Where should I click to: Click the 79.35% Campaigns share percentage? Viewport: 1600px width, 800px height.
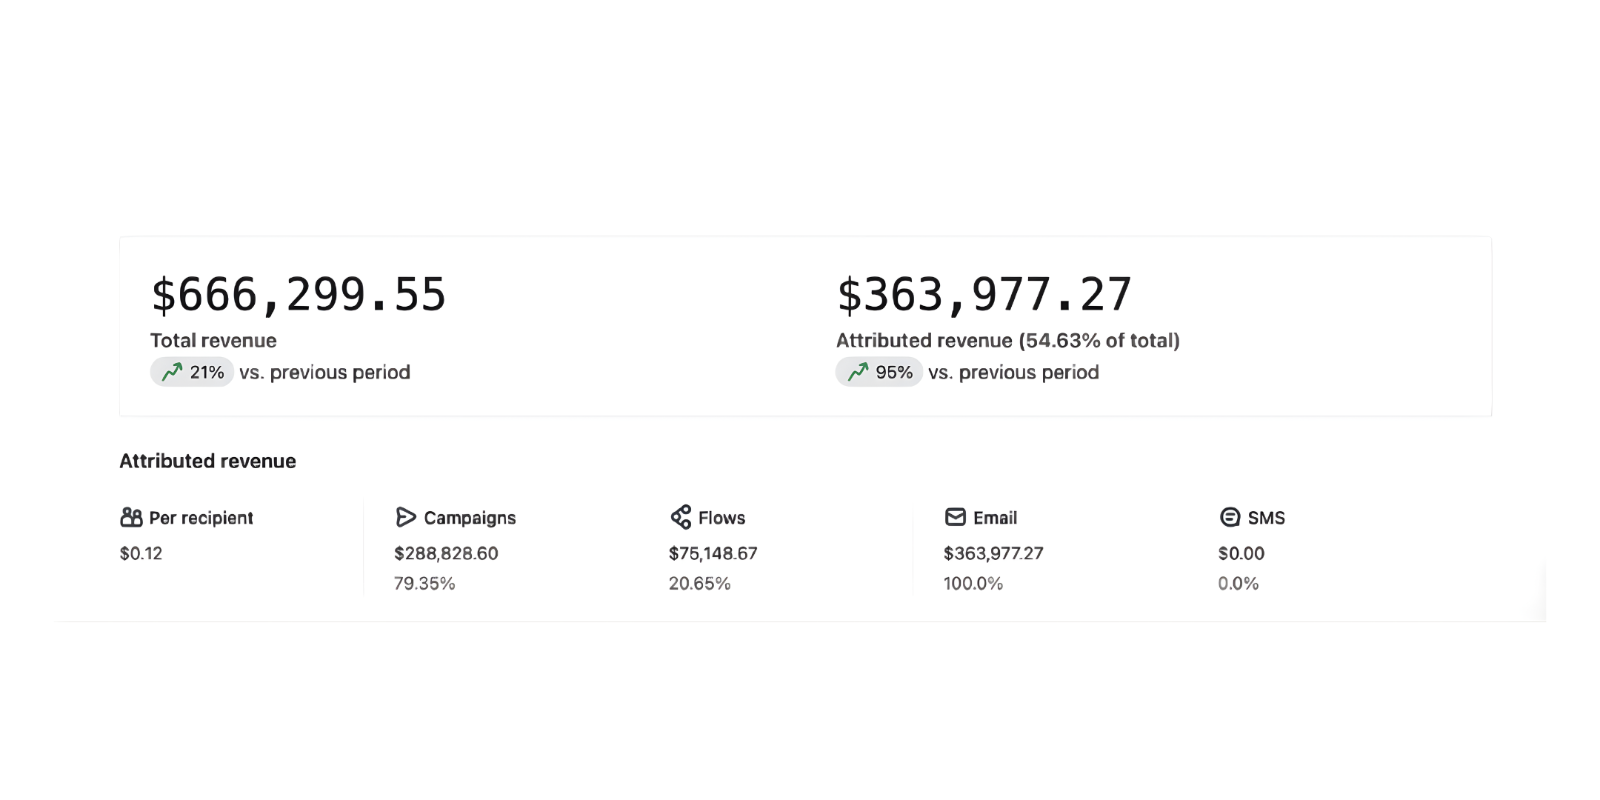pyautogui.click(x=424, y=583)
